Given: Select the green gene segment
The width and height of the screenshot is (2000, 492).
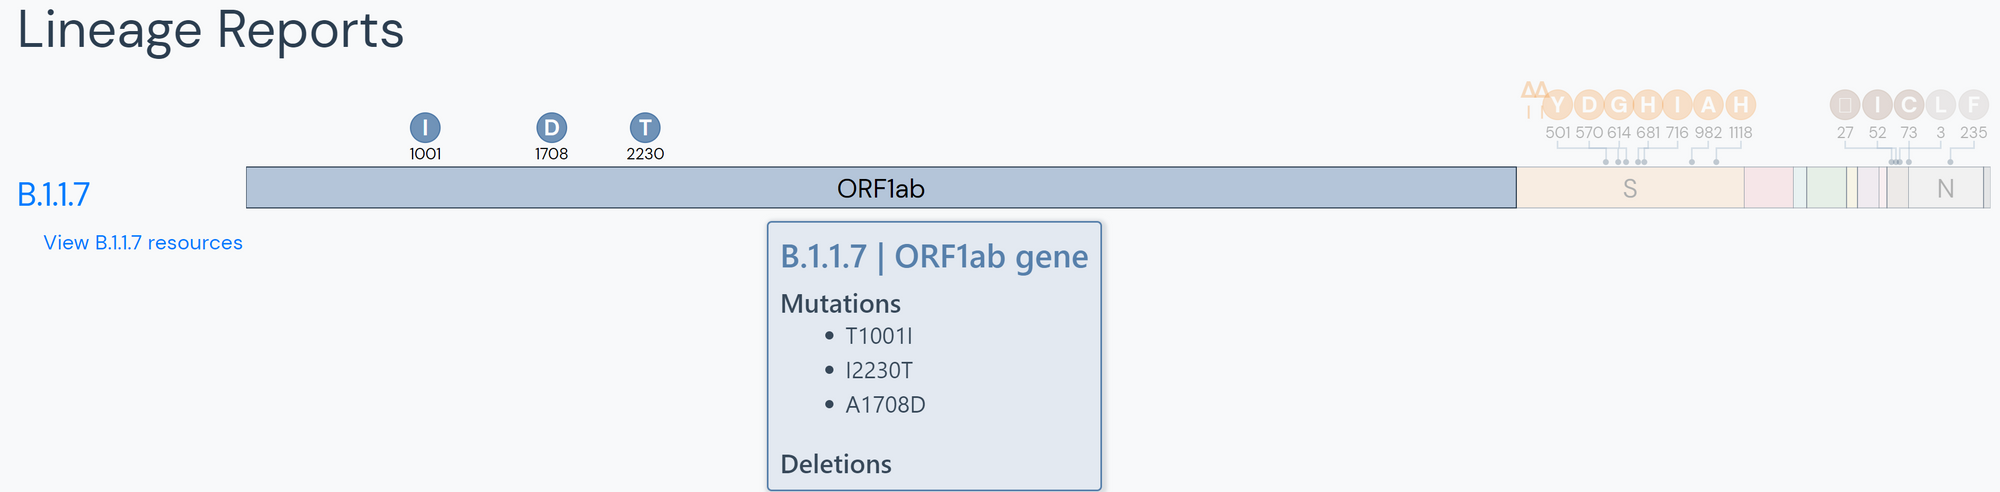Looking at the screenshot, I should 1826,188.
